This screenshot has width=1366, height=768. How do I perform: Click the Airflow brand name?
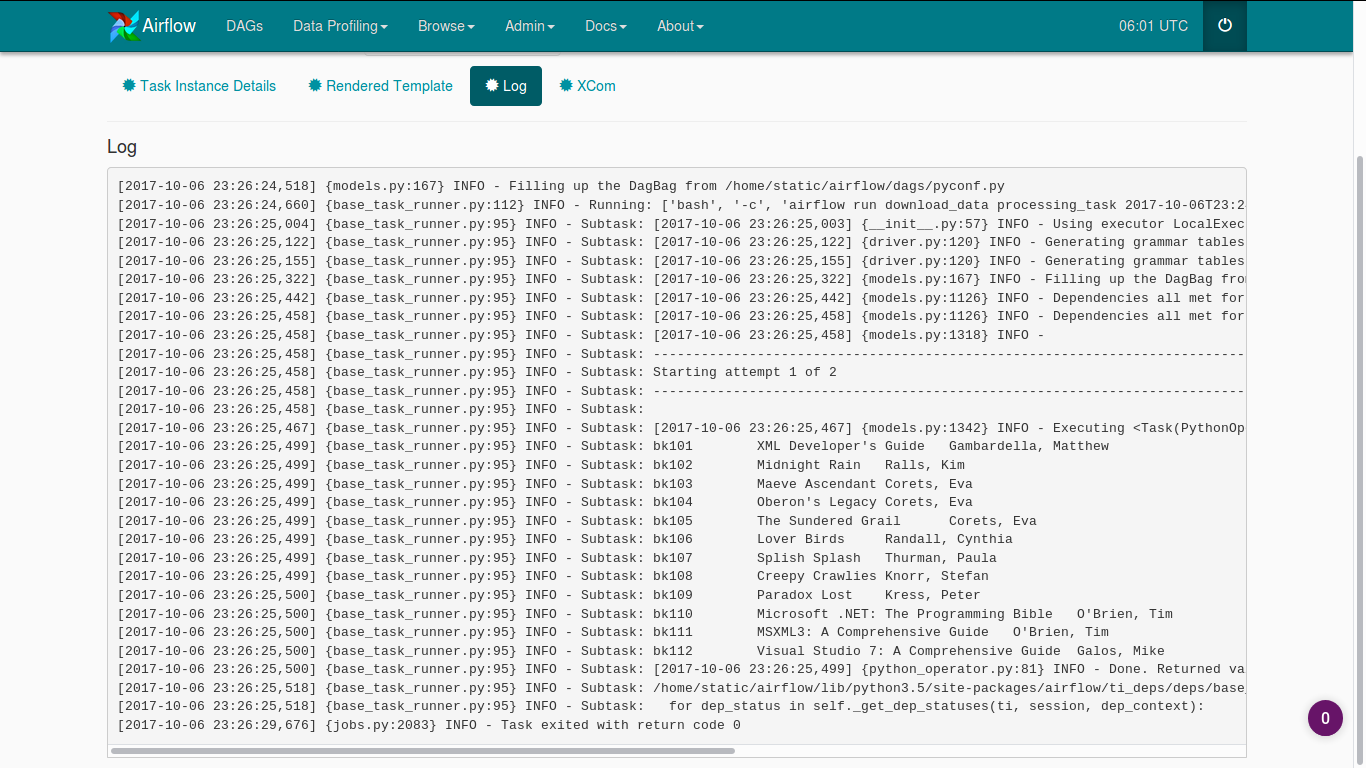169,26
